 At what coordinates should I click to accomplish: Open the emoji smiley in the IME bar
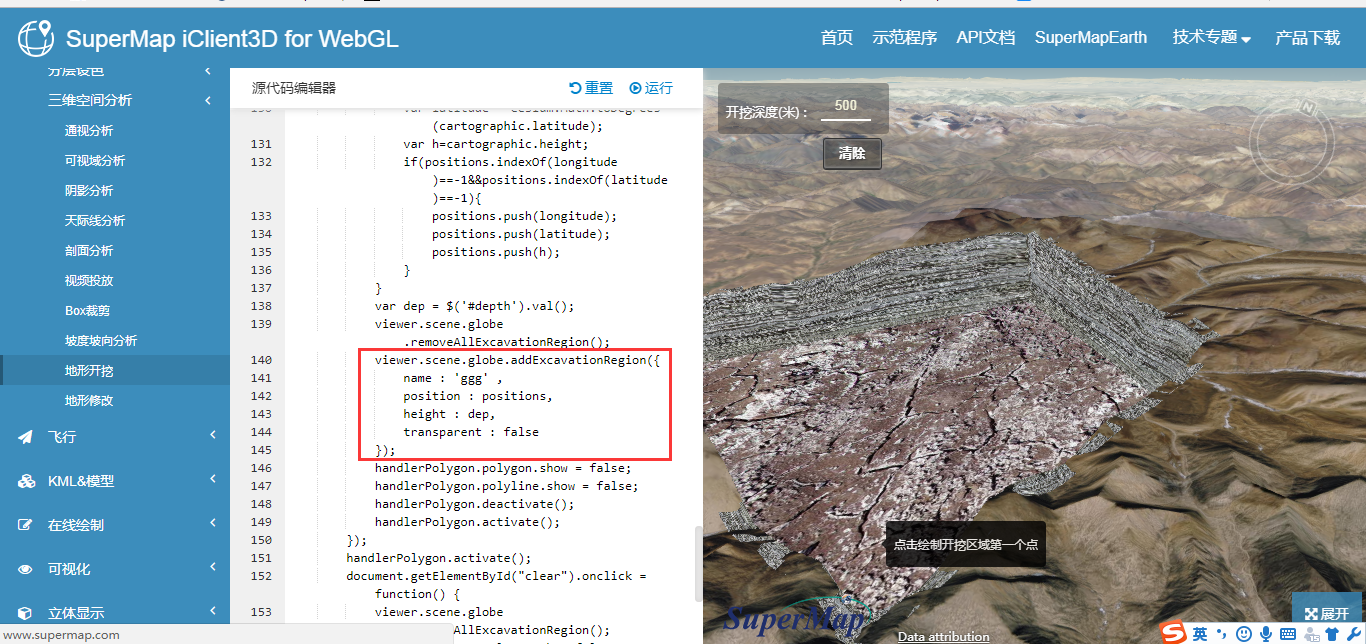[1244, 633]
